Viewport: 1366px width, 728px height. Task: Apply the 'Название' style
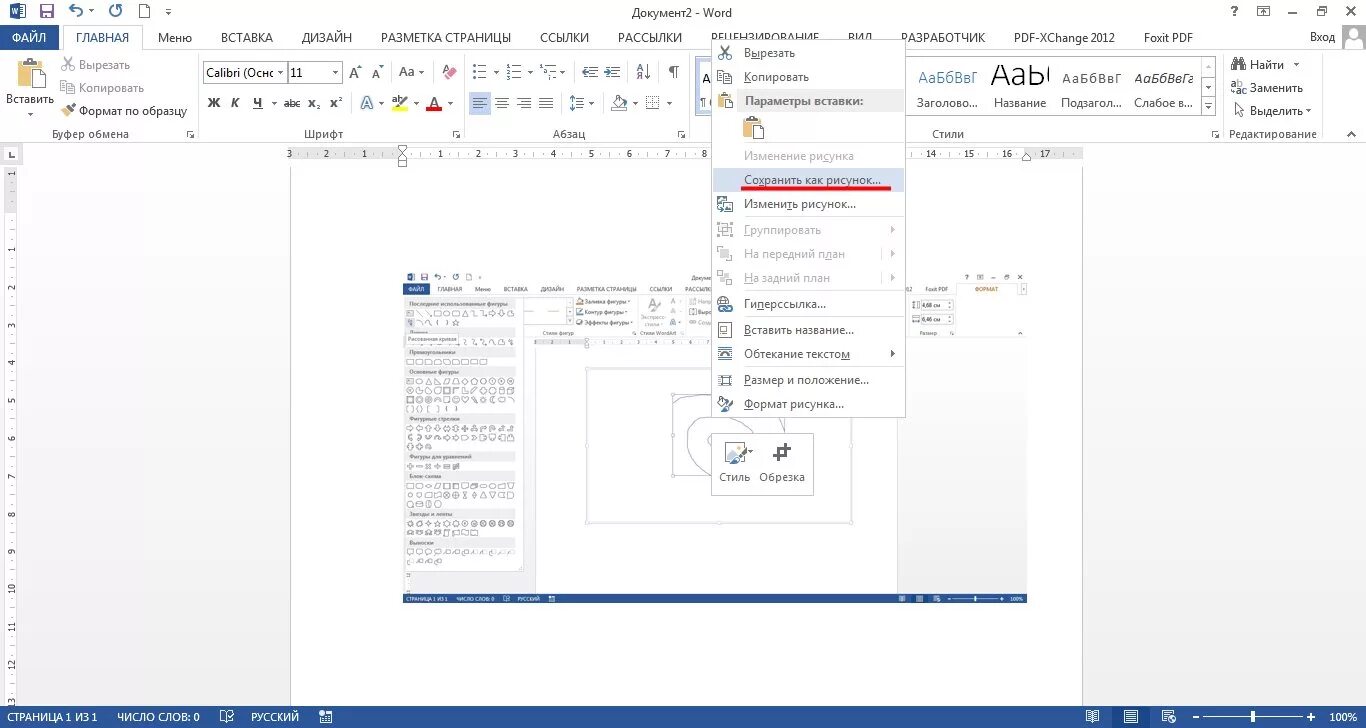point(1020,87)
